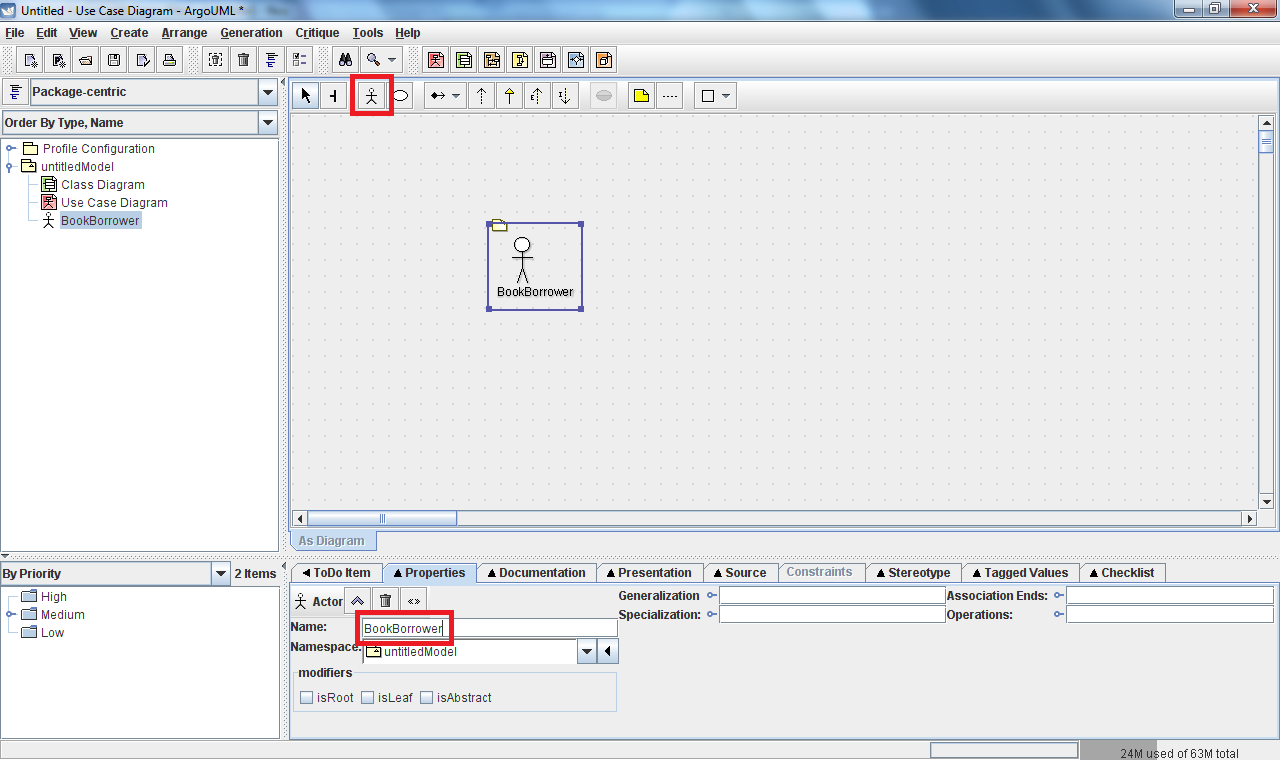Select Use Case Diagram in the tree

pos(113,203)
